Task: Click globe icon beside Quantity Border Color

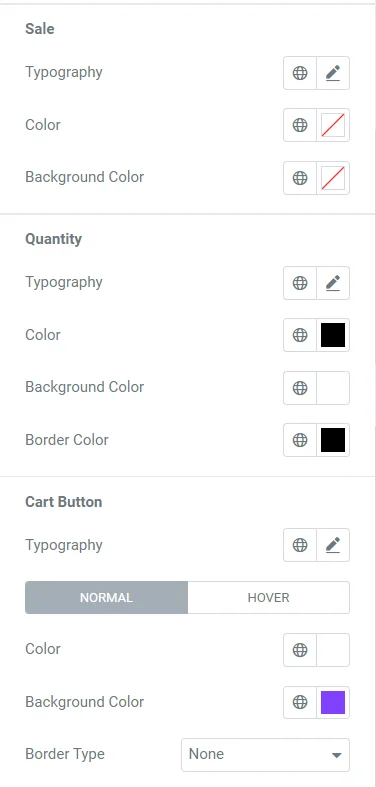Action: (300, 440)
